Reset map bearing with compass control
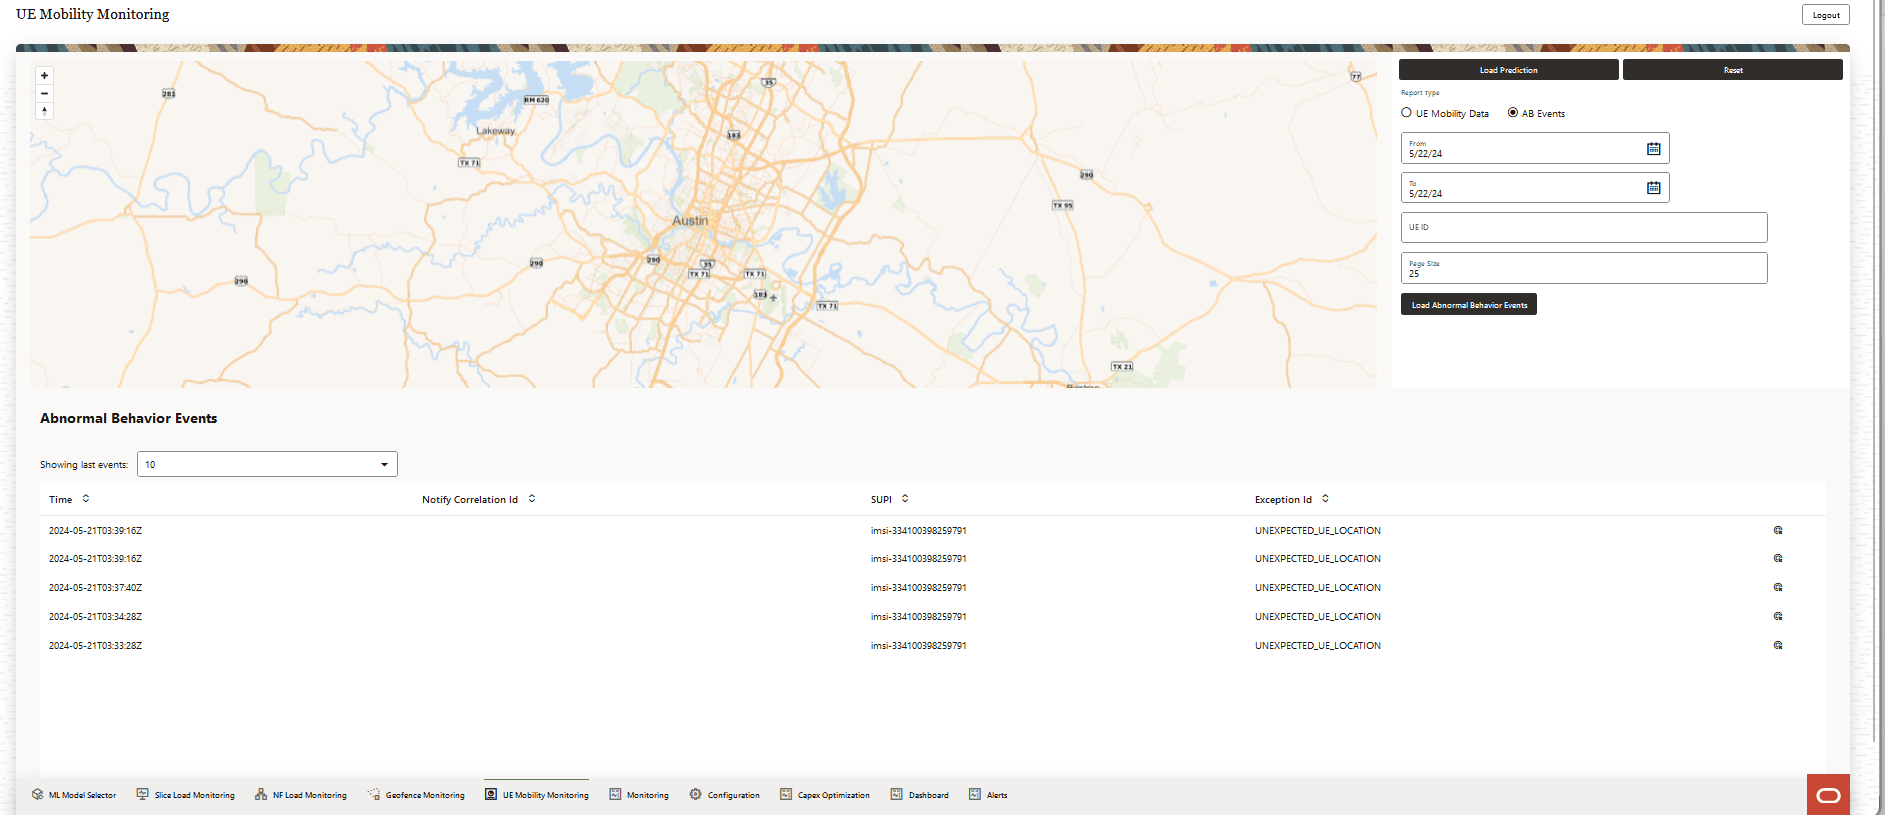 (x=44, y=111)
